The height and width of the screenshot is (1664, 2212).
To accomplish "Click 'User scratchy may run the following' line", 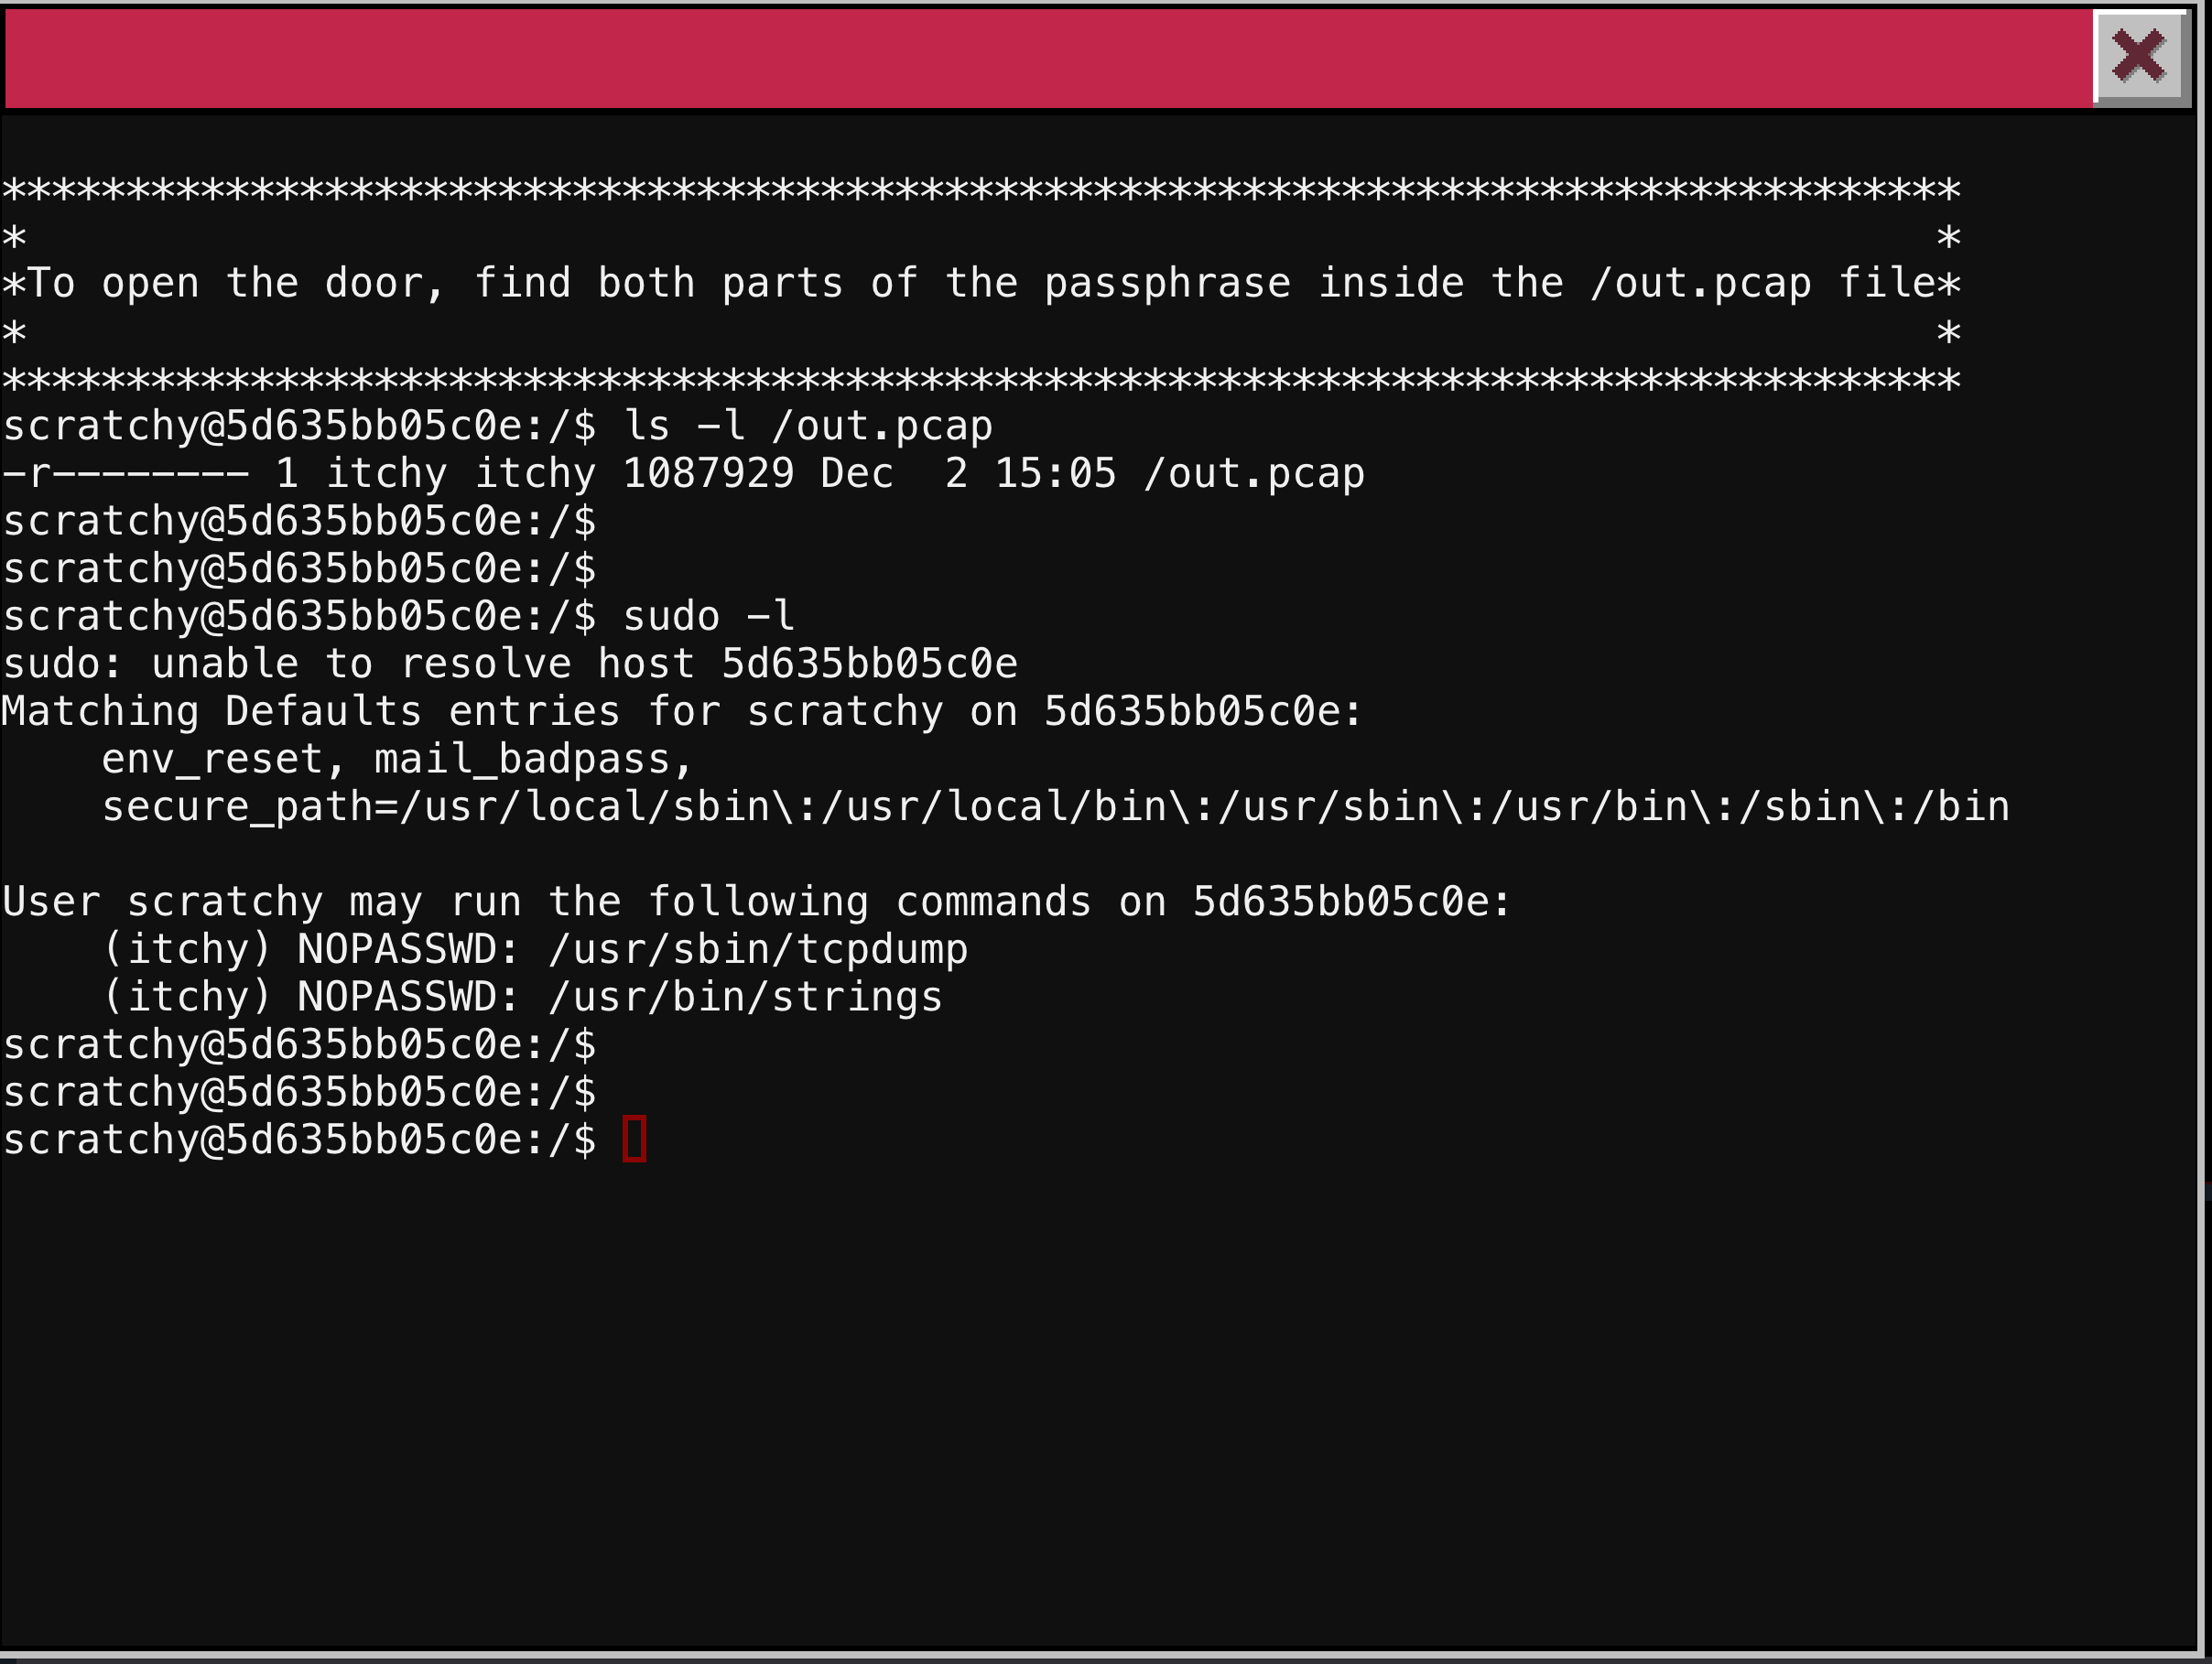I will [x=756, y=902].
